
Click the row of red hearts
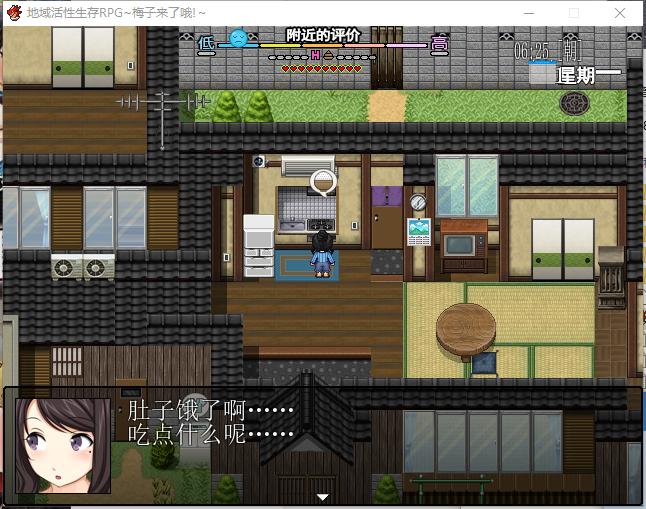point(321,69)
